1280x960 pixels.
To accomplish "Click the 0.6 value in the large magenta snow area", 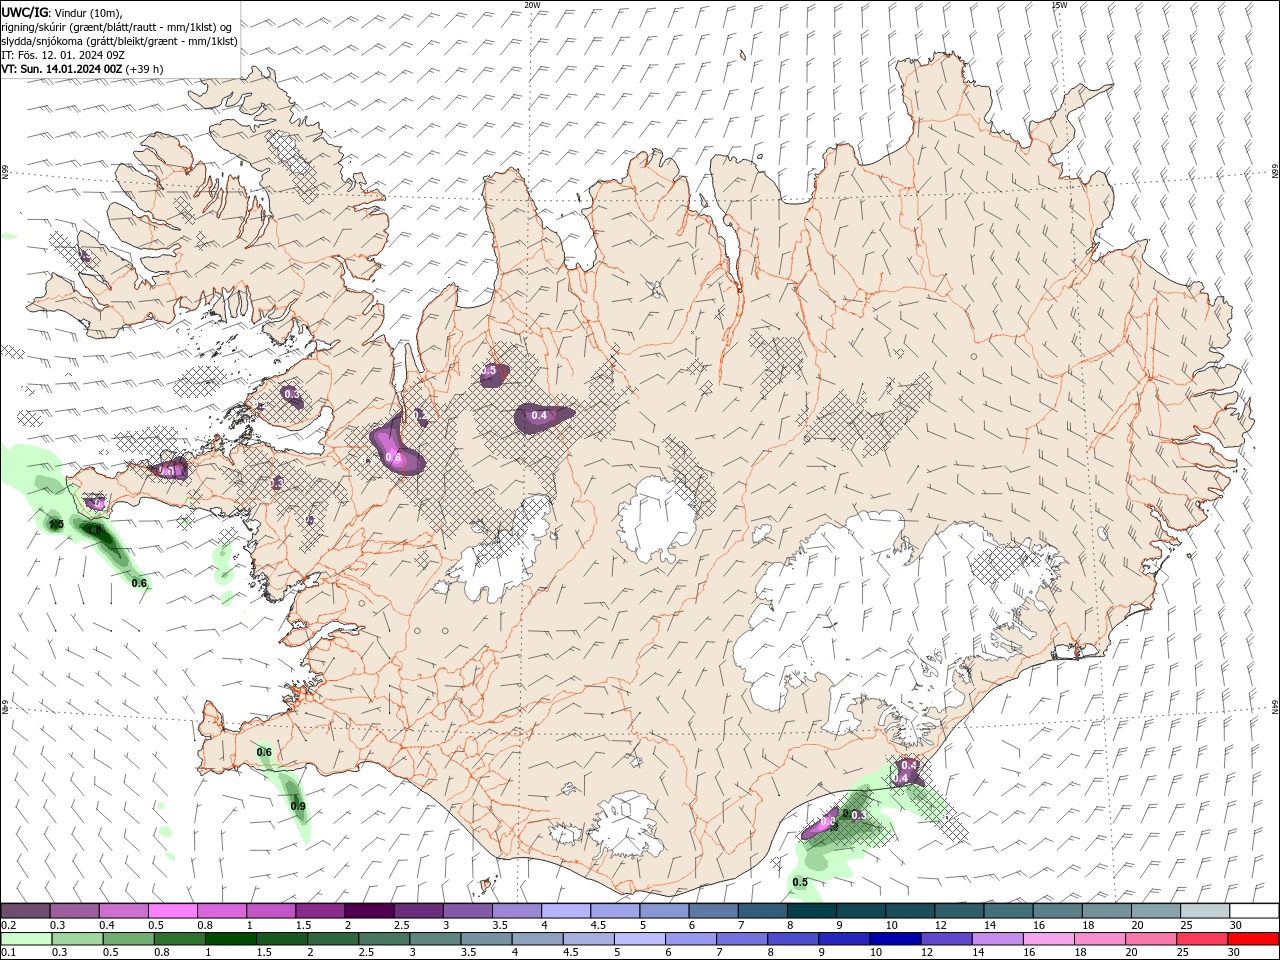I will tap(393, 457).
